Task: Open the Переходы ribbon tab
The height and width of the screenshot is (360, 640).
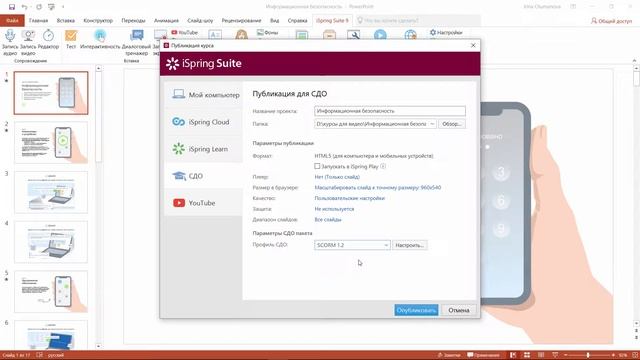Action: click(x=133, y=20)
